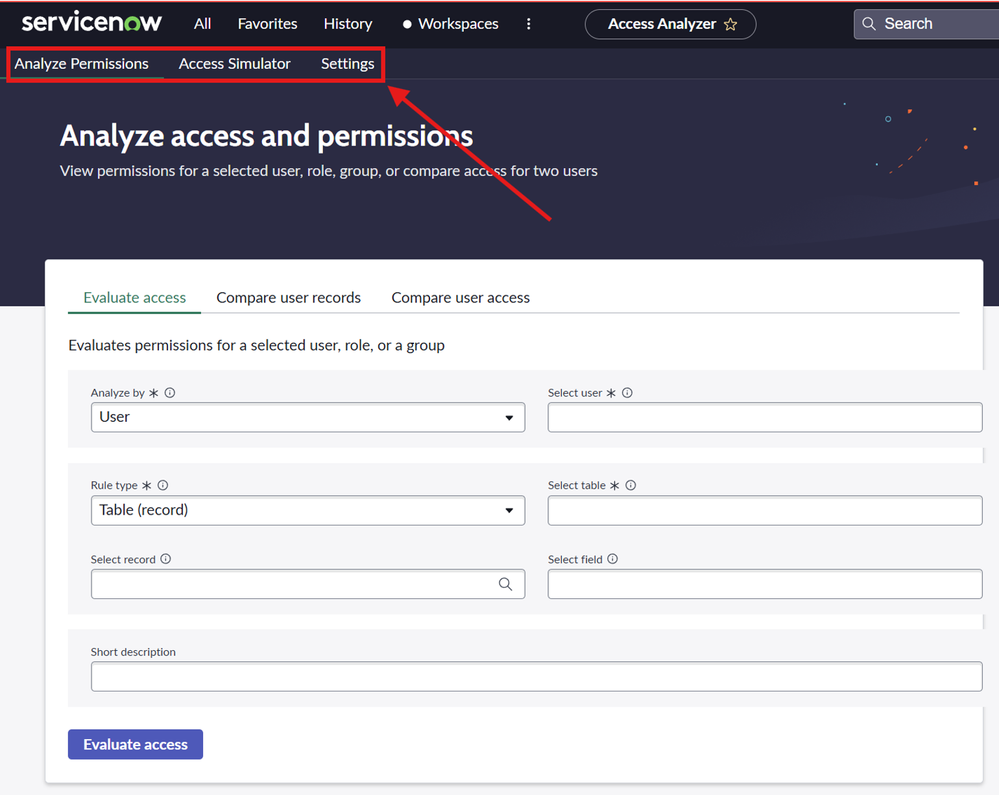Open the All navigation menu
Screen dimensions: 999x795
202,24
